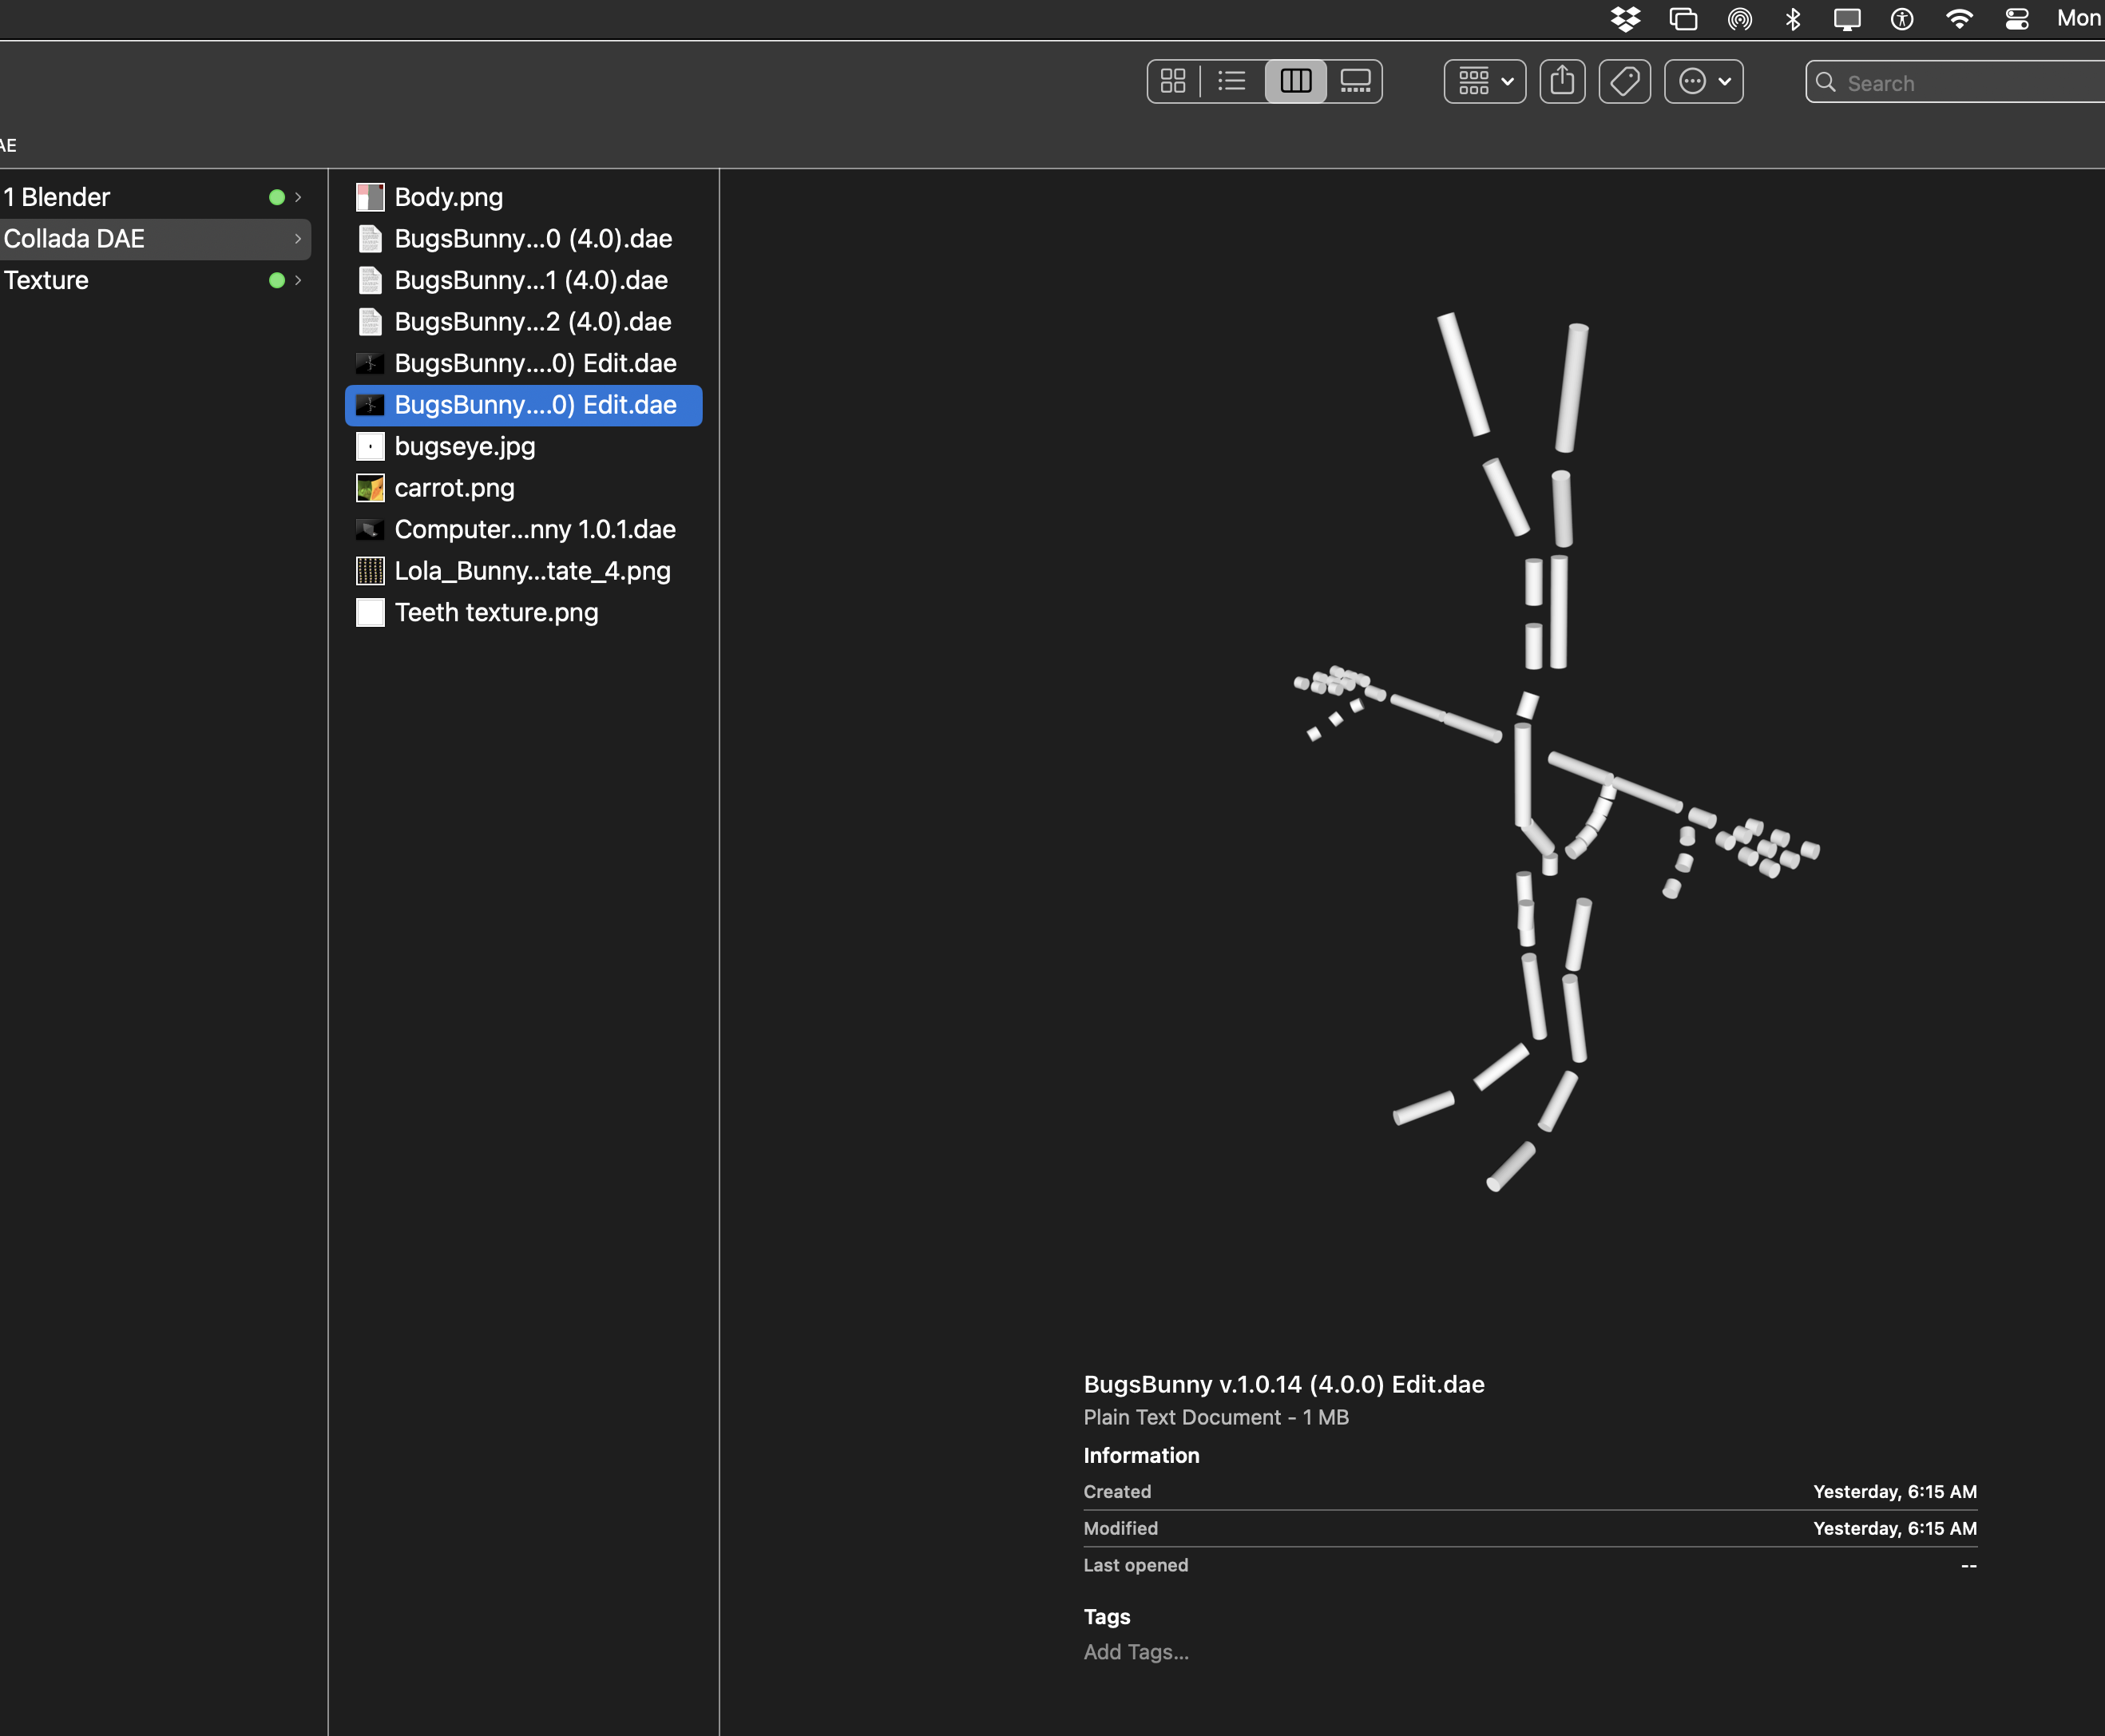Click the Mon clock in menu bar

pos(2080,18)
